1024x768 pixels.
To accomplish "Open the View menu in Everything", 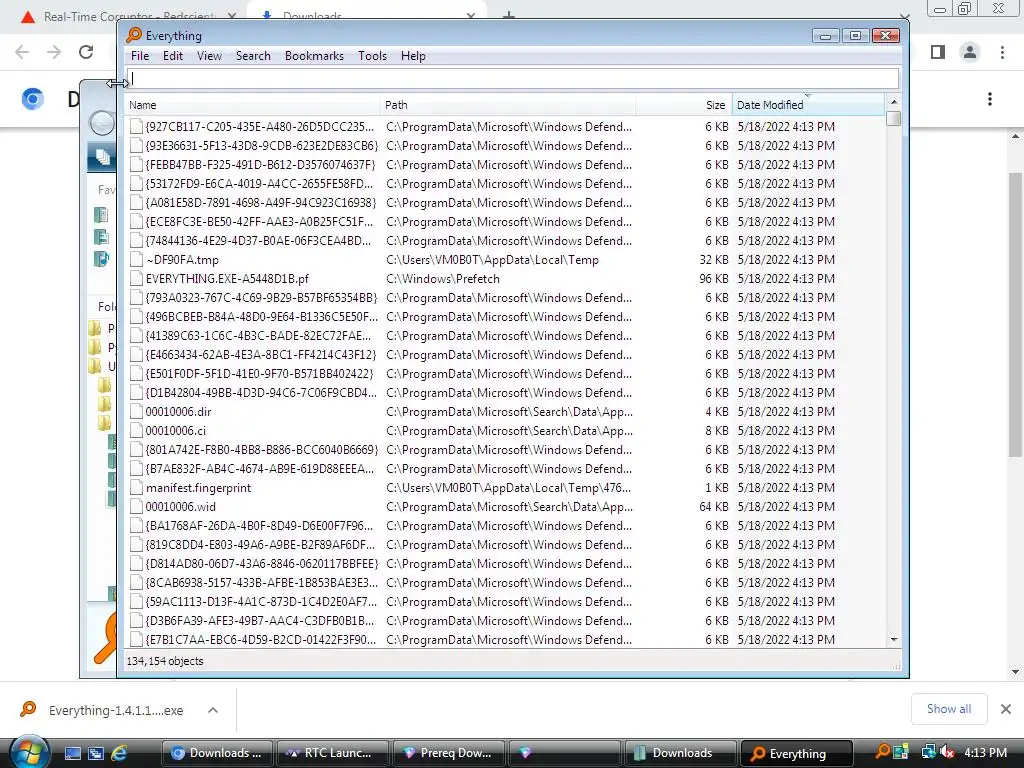I will pyautogui.click(x=209, y=56).
